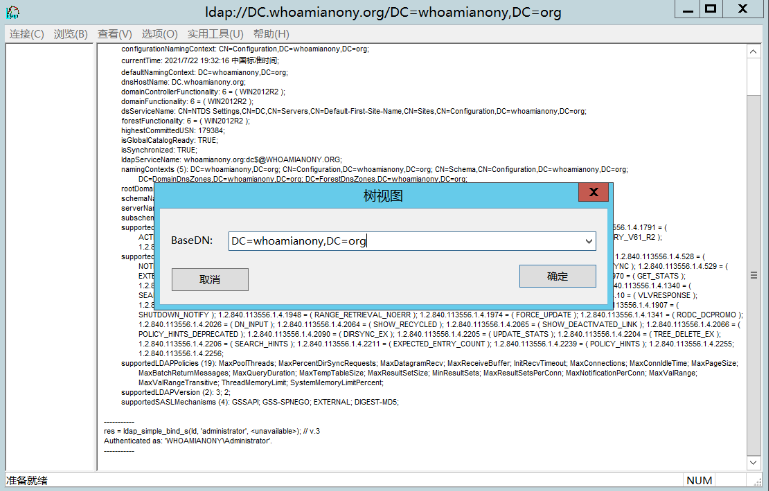Viewport: 769px width, 491px height.
Task: Click the configurationNamingContext line
Action: click(x=245, y=50)
